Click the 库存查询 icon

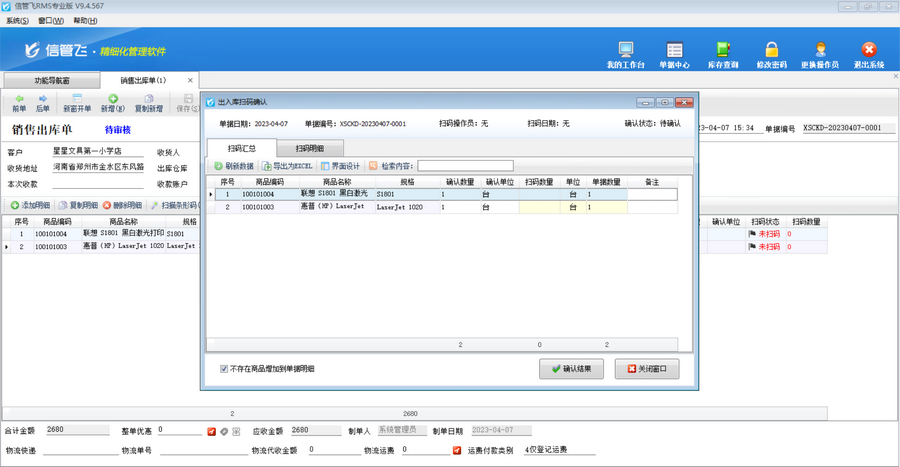(722, 54)
